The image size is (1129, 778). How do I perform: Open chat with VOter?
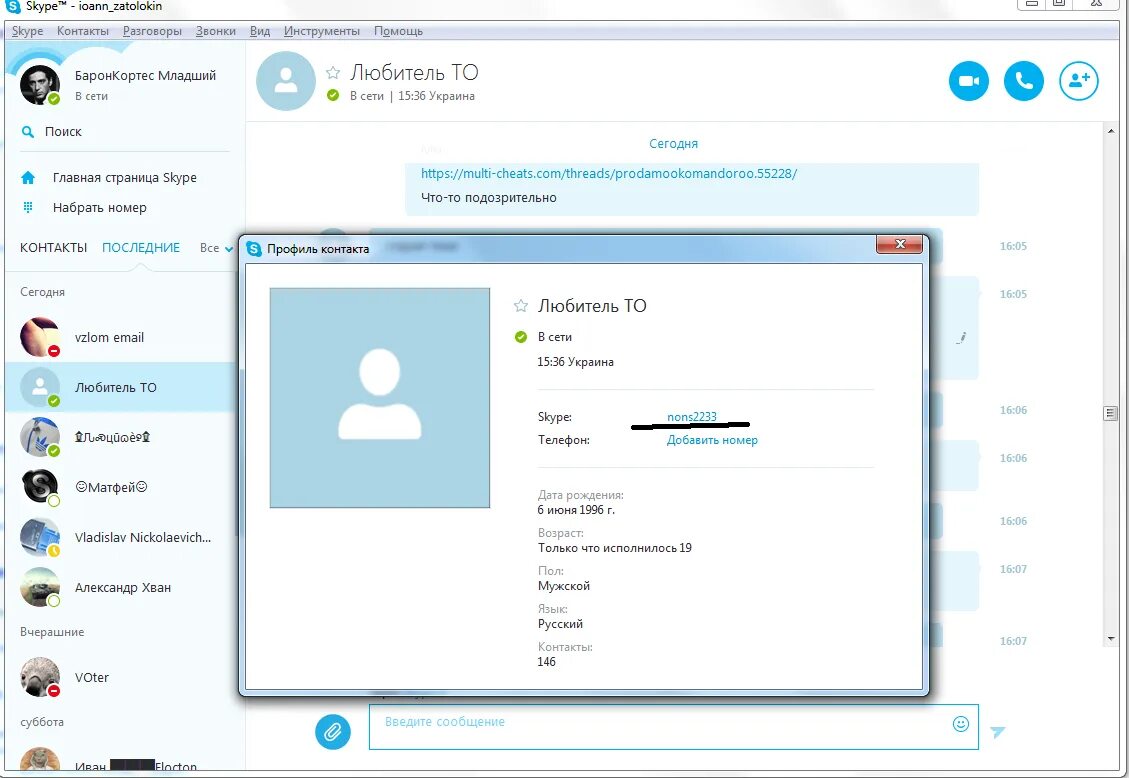tap(122, 677)
